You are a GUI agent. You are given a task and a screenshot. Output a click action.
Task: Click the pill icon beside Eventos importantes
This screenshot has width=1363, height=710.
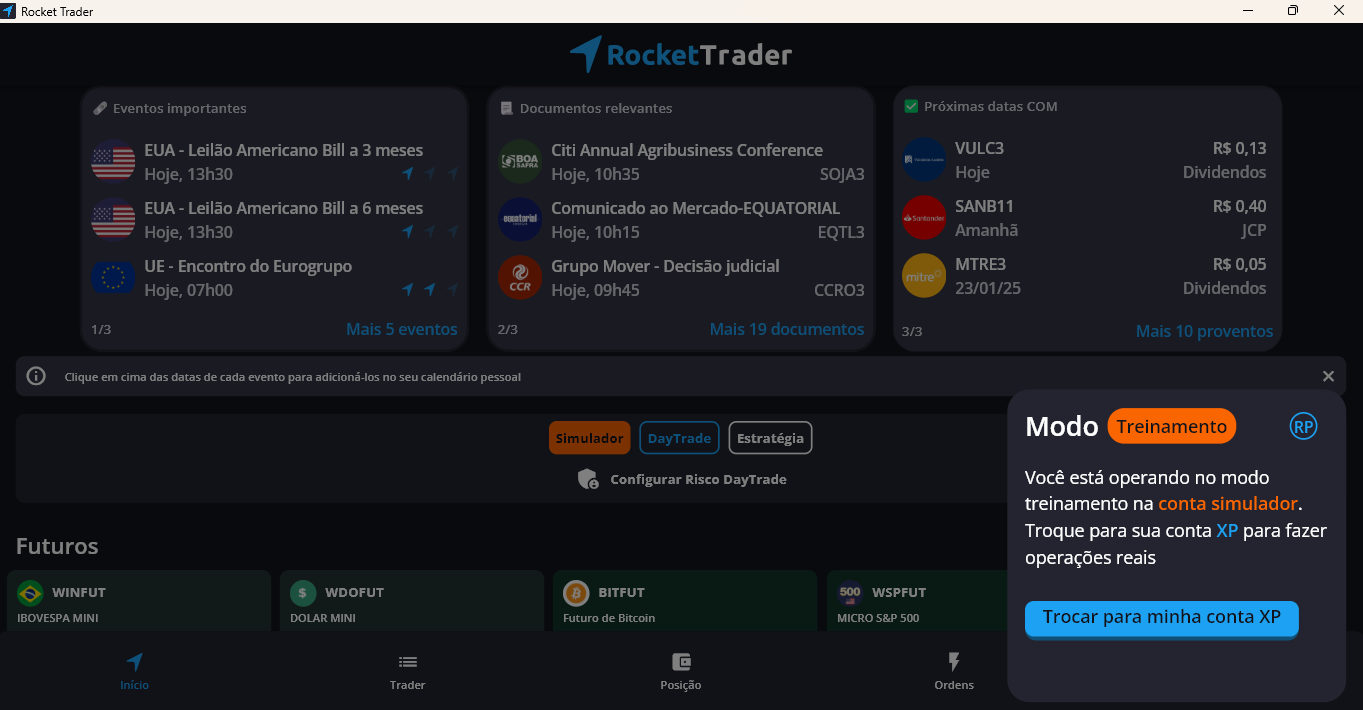100,108
